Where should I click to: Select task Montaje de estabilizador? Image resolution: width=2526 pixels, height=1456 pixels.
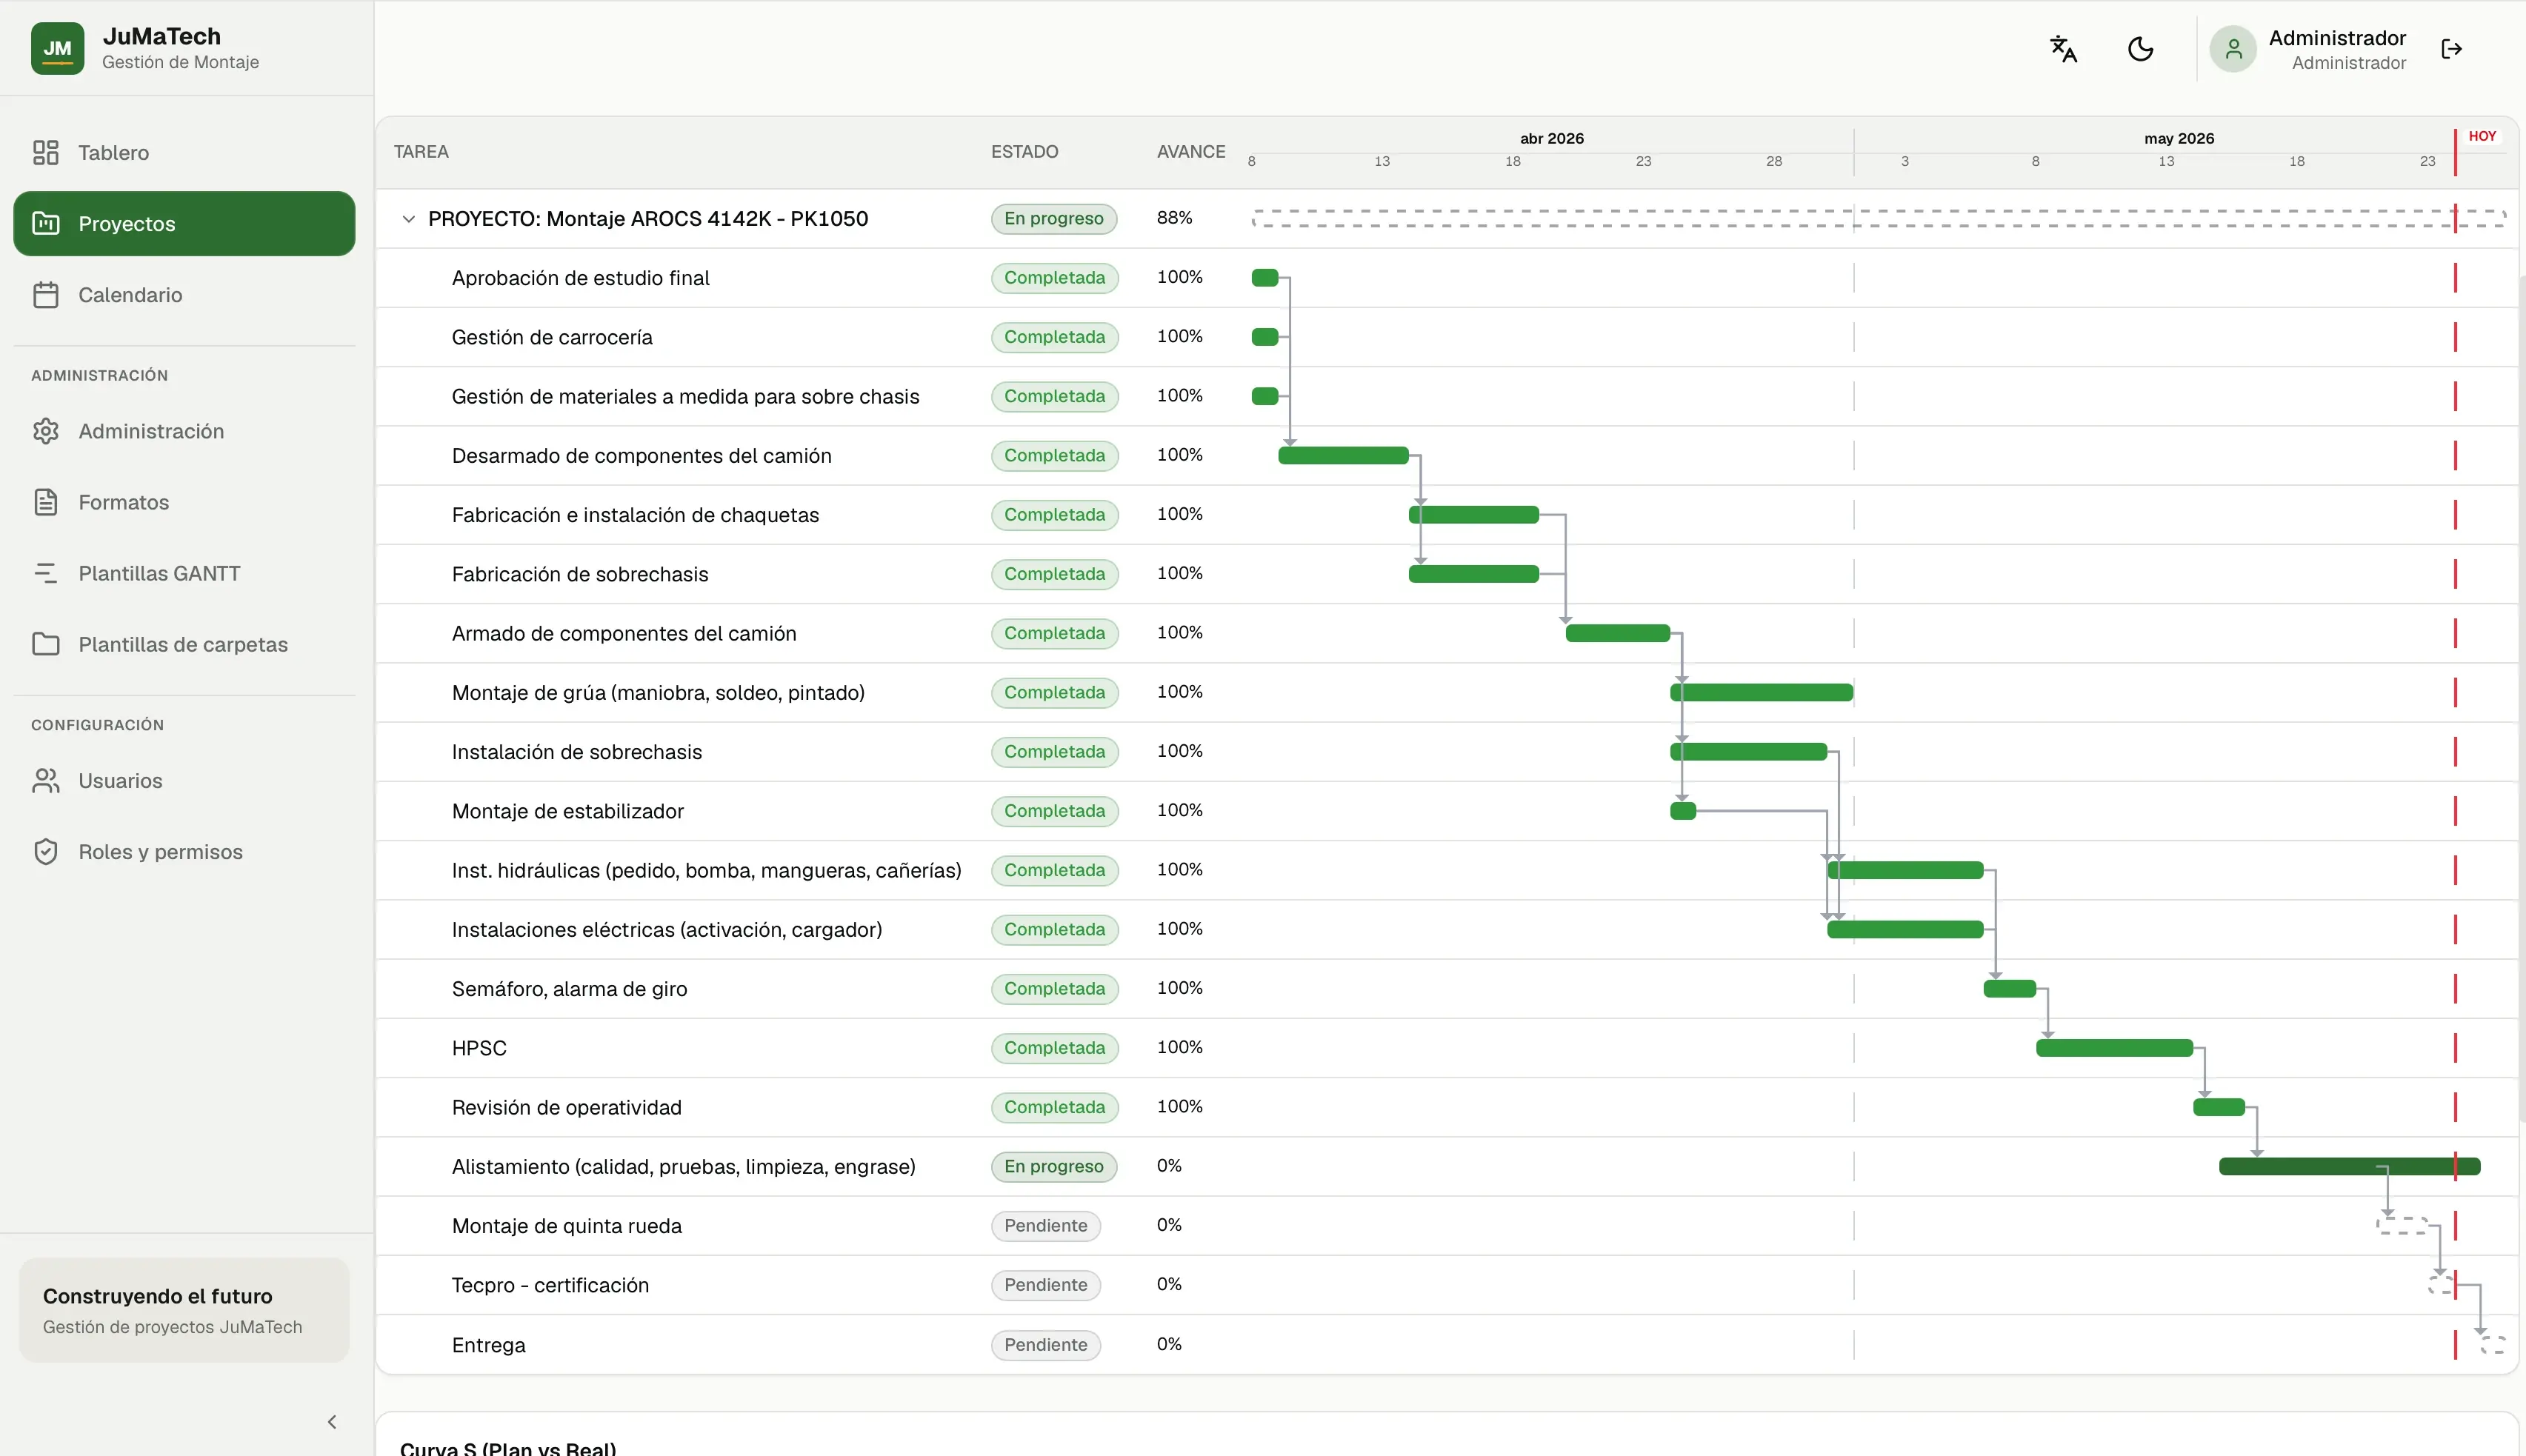568,811
